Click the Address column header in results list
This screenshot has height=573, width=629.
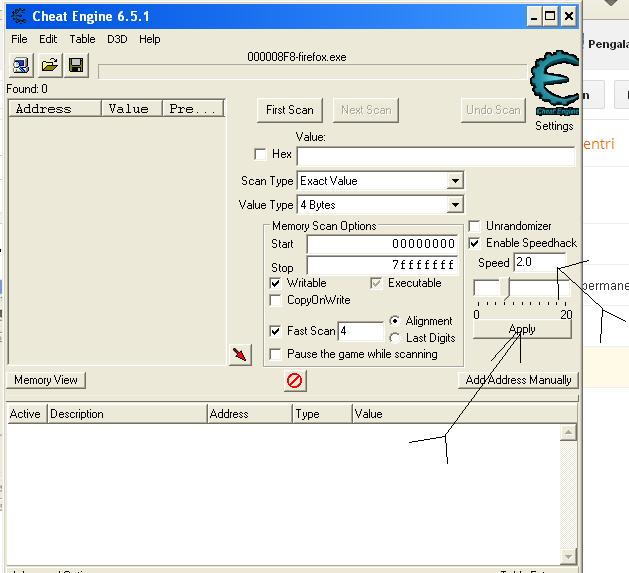click(55, 109)
